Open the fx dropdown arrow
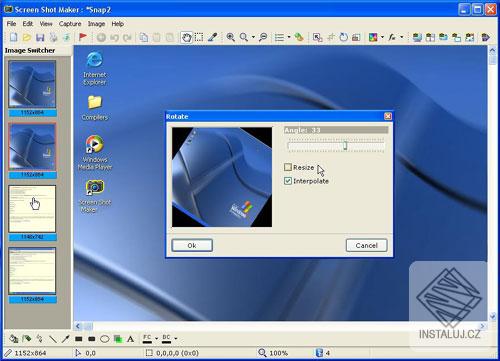The width and height of the screenshot is (500, 361). click(402, 37)
